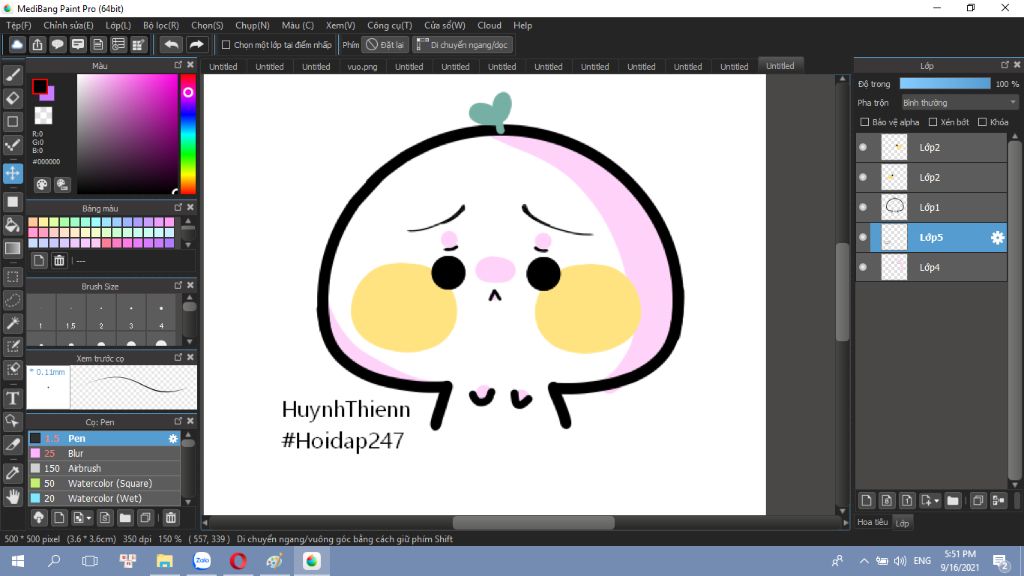The height and width of the screenshot is (576, 1024).
Task: Click the trash icon in palette panel
Action: point(59,261)
